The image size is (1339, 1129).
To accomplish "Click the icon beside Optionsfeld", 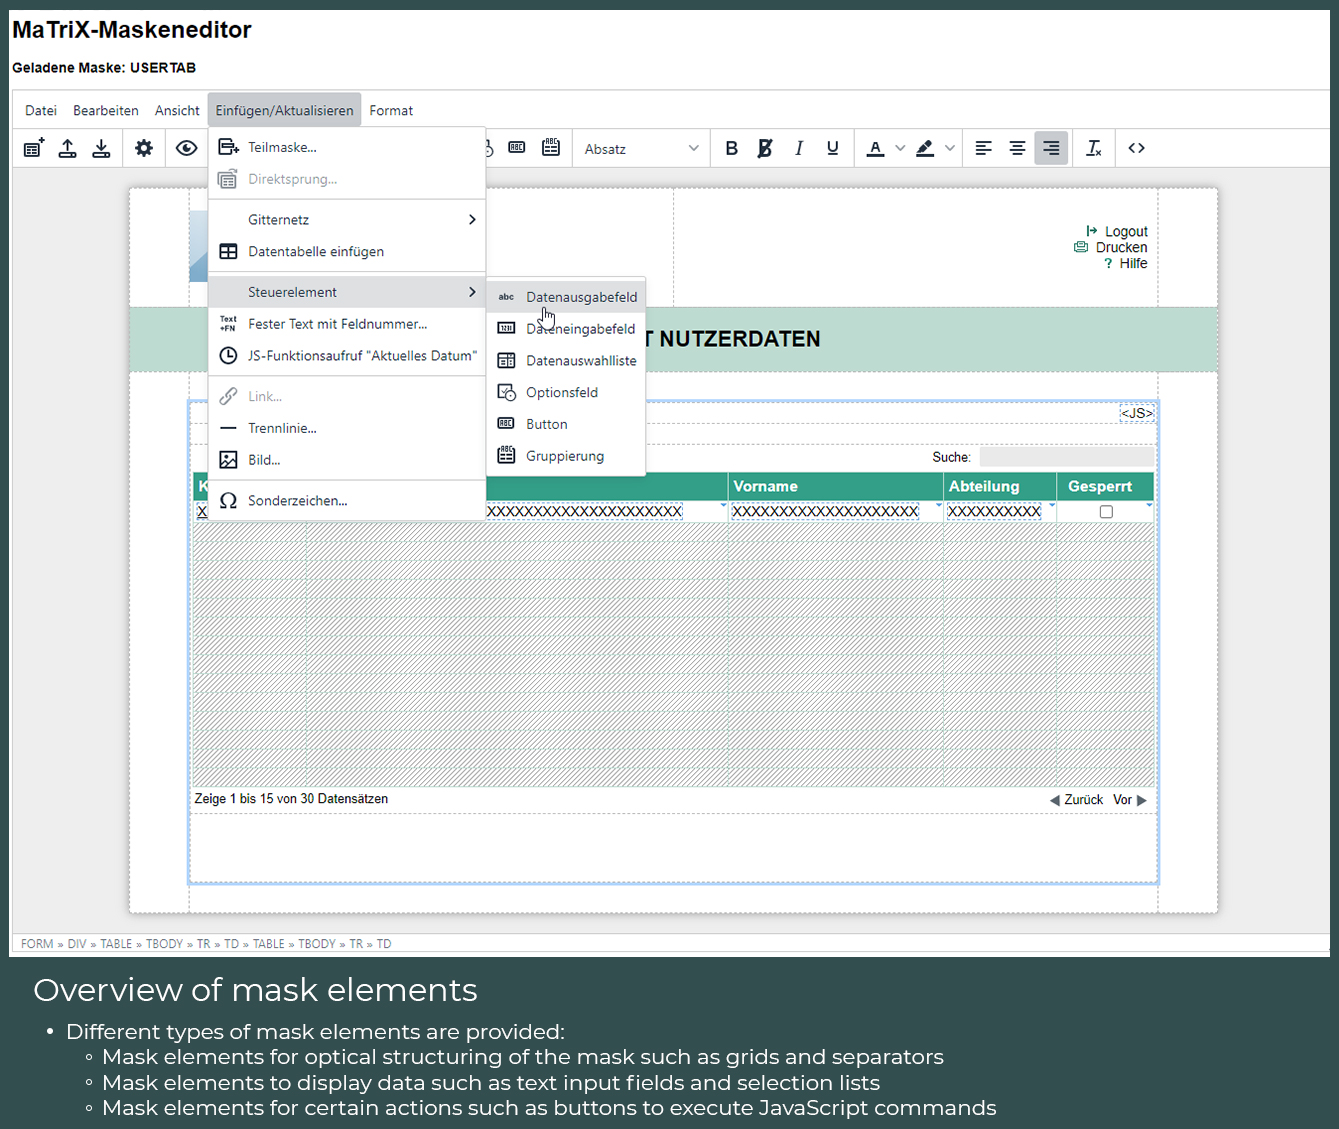I will 507,393.
